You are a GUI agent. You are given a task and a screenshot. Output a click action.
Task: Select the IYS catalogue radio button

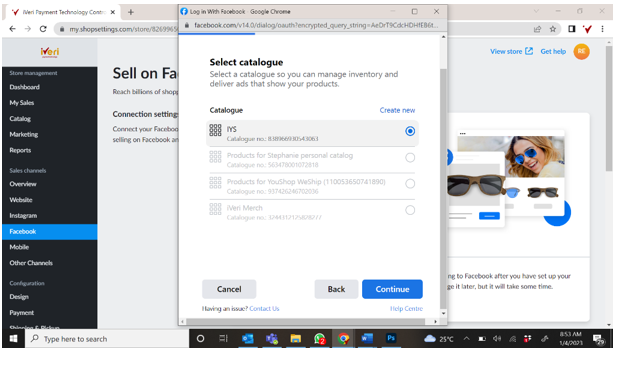tap(410, 131)
